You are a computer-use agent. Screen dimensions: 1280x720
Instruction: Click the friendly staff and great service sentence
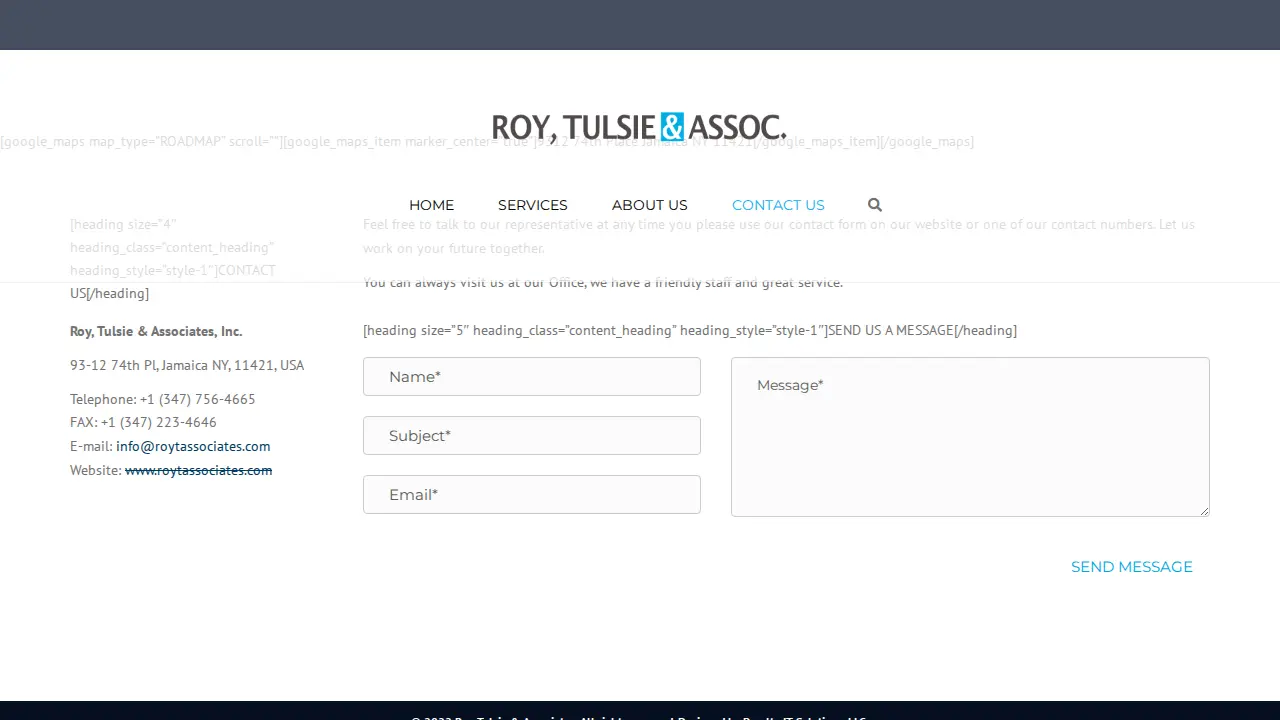(x=603, y=282)
